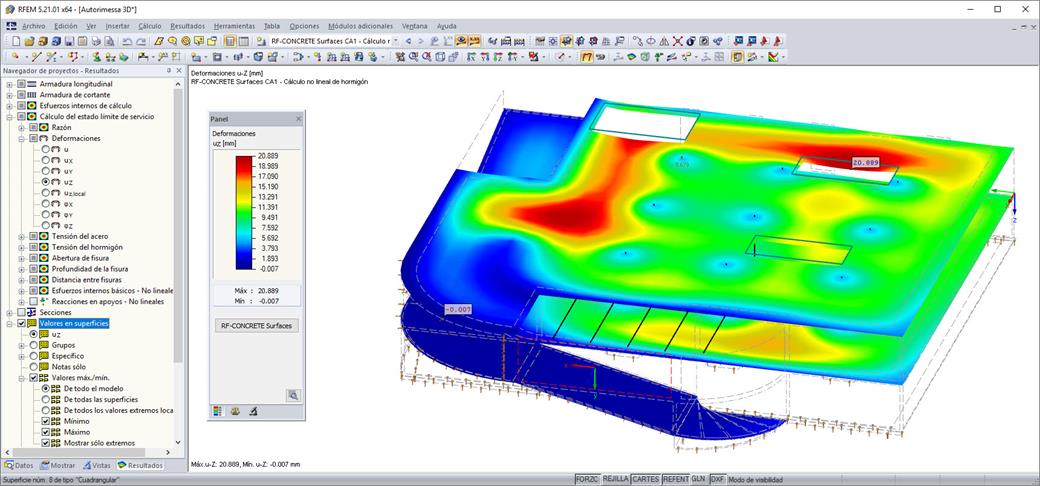
Task: Click the zoom window magnifier toolbar icon
Action: (412, 57)
